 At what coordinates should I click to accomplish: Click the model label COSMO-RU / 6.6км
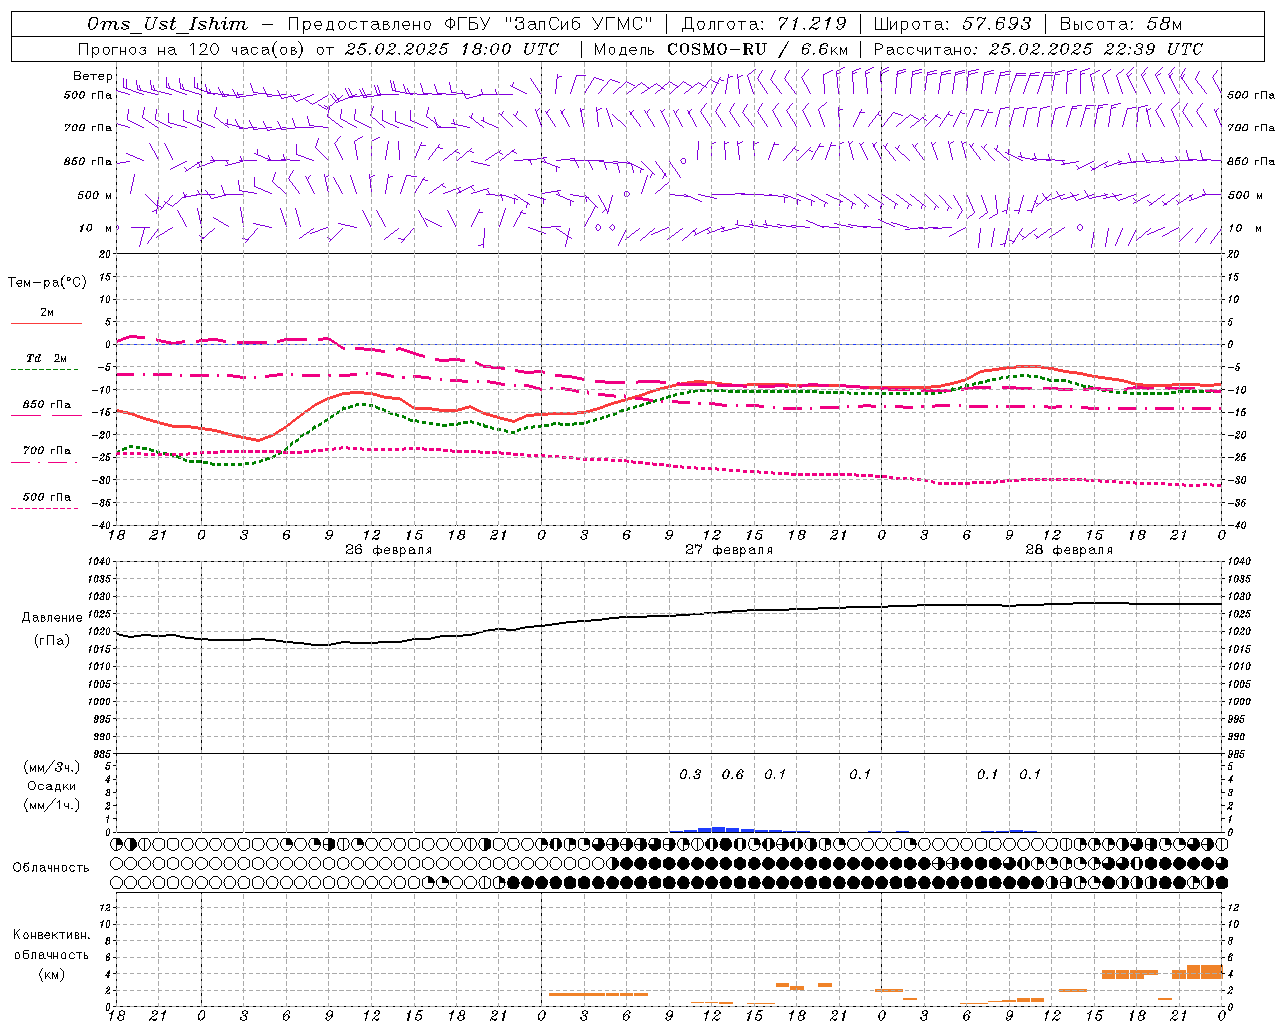(x=758, y=49)
